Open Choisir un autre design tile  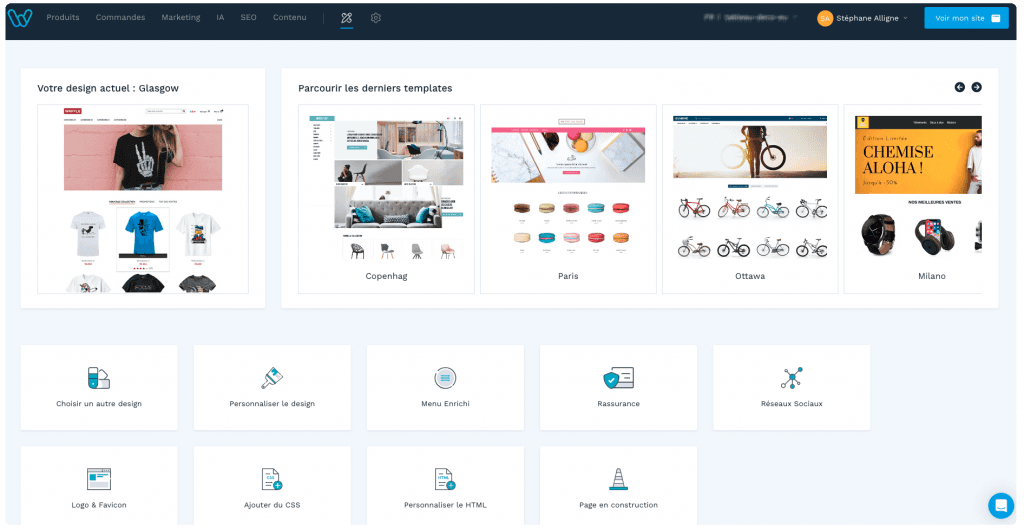[x=99, y=388]
